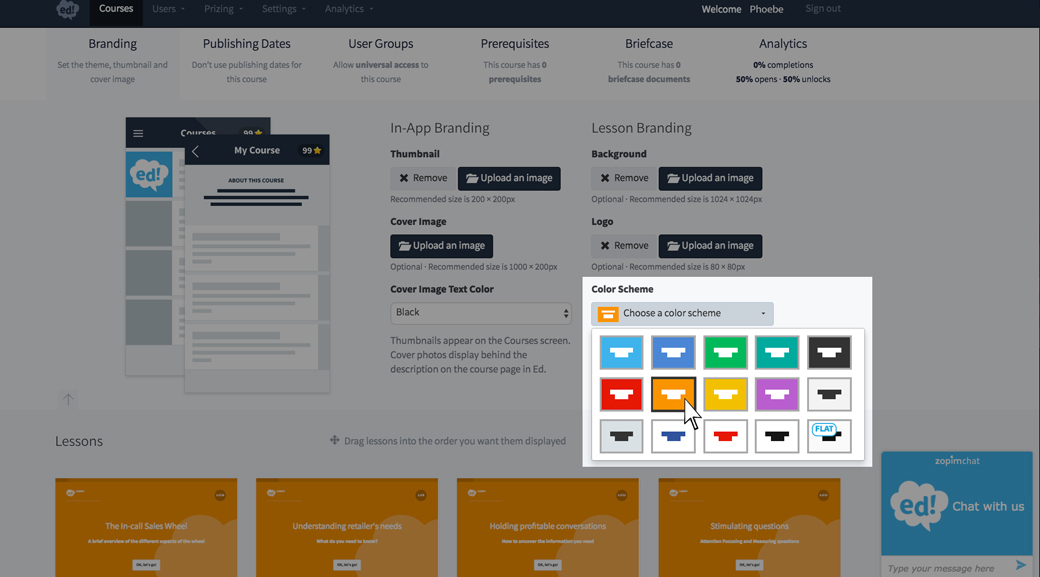
Task: Remove the Thumbnail image
Action: point(423,178)
